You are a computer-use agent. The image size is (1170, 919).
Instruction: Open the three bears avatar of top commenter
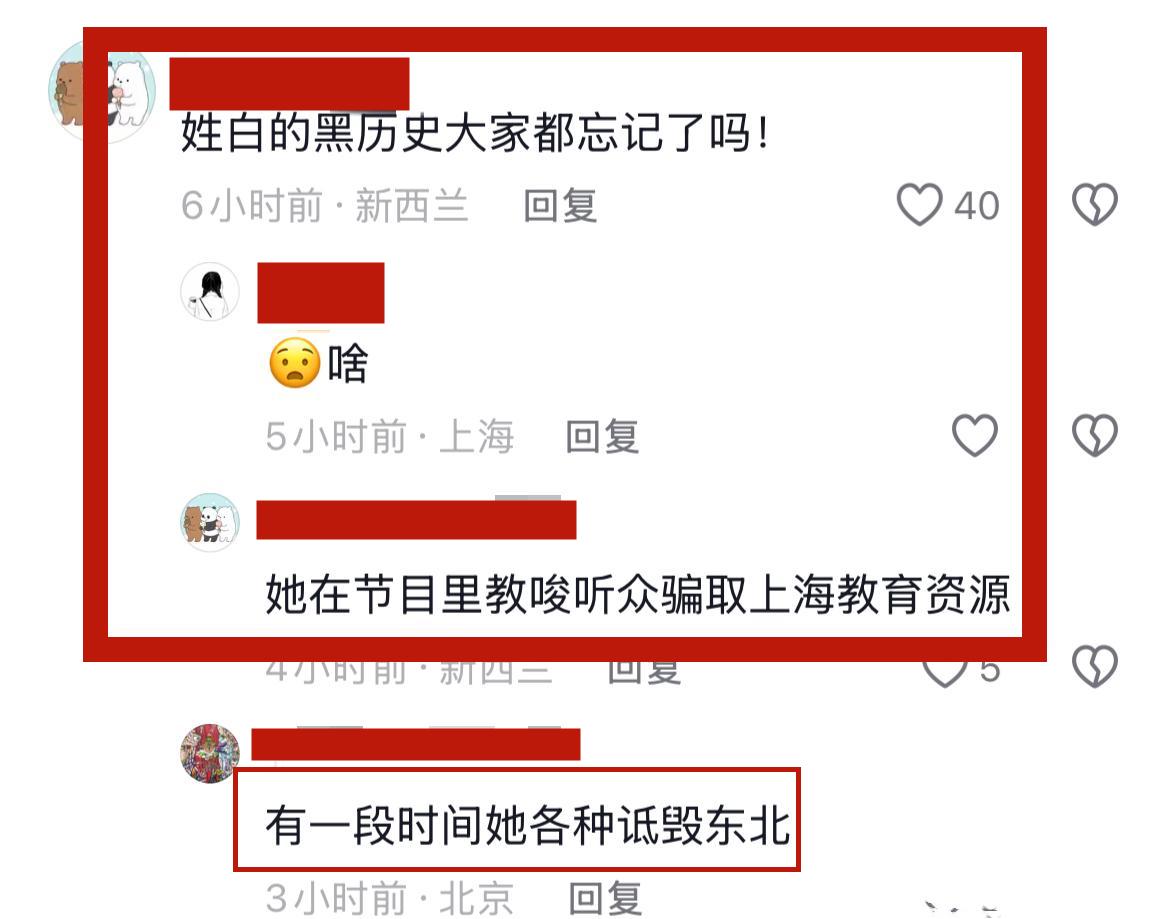pos(101,92)
